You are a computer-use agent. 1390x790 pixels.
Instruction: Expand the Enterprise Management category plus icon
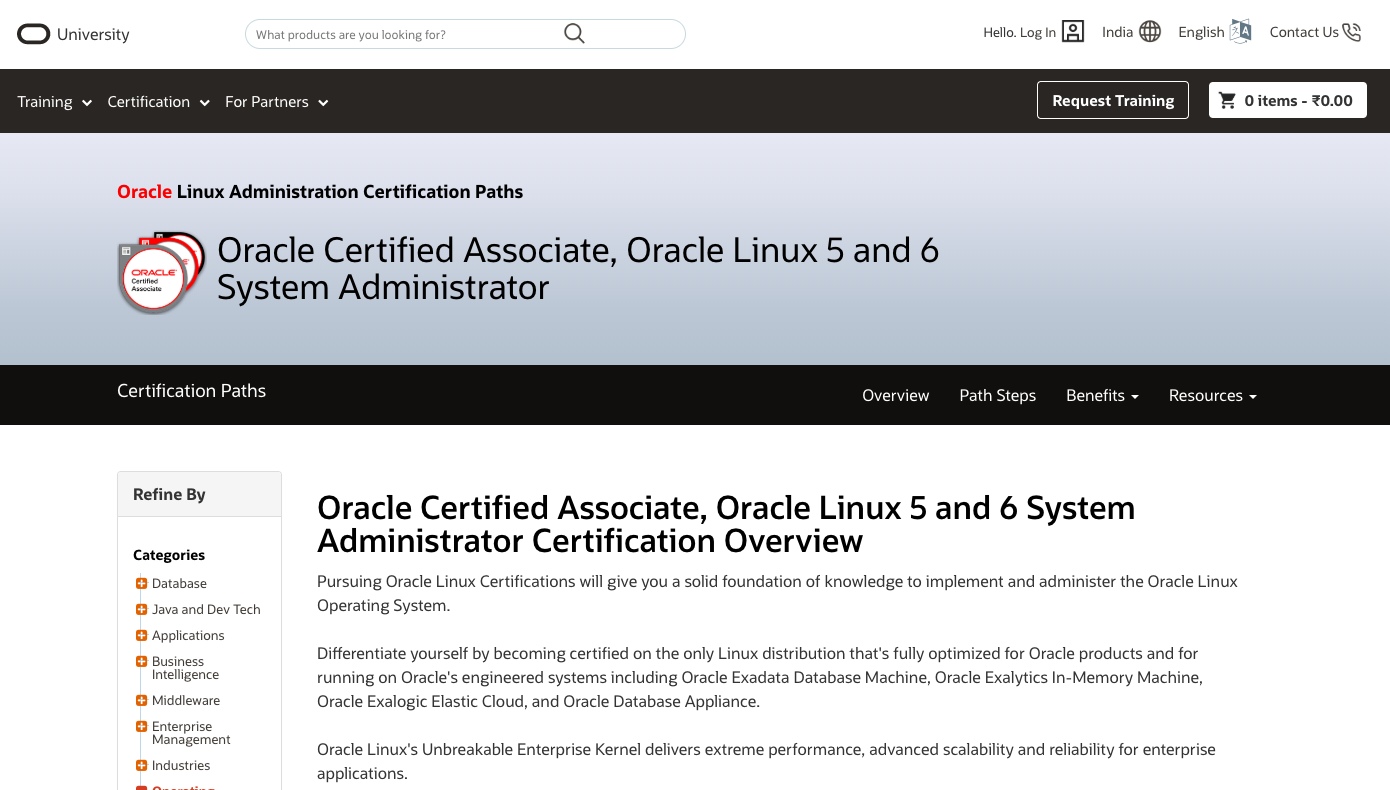pyautogui.click(x=142, y=727)
